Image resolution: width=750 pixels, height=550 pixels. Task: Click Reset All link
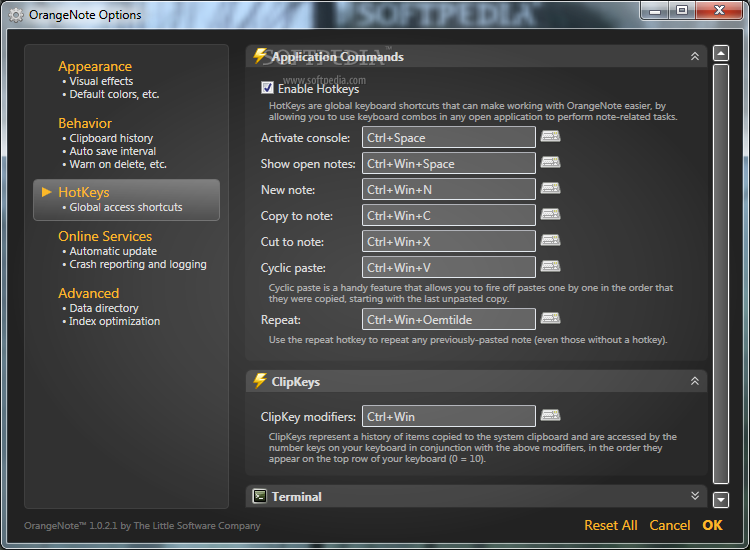coord(611,525)
